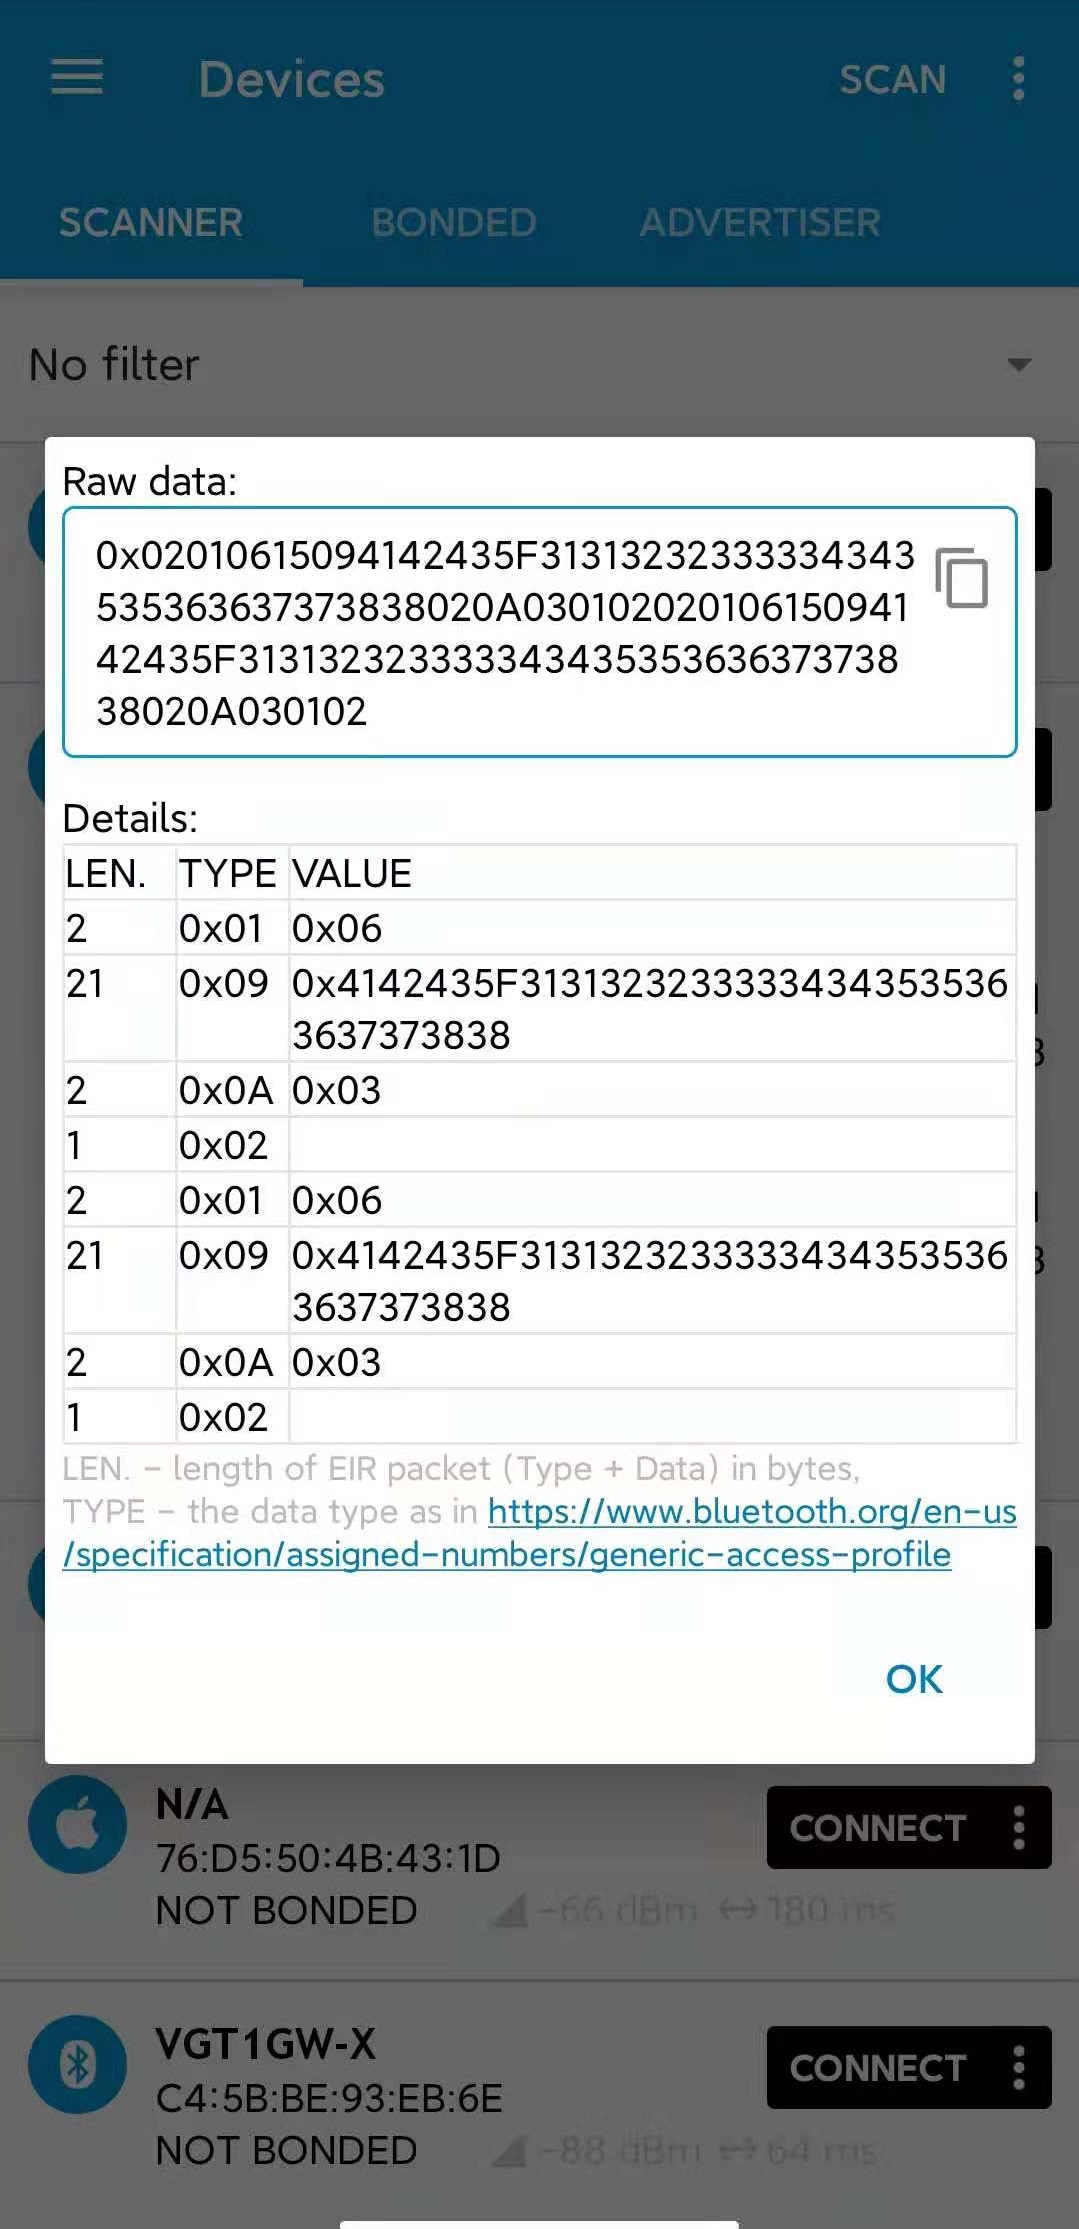Connect to the N/A Apple device
Viewport: 1079px width, 2229px height.
[x=878, y=1827]
